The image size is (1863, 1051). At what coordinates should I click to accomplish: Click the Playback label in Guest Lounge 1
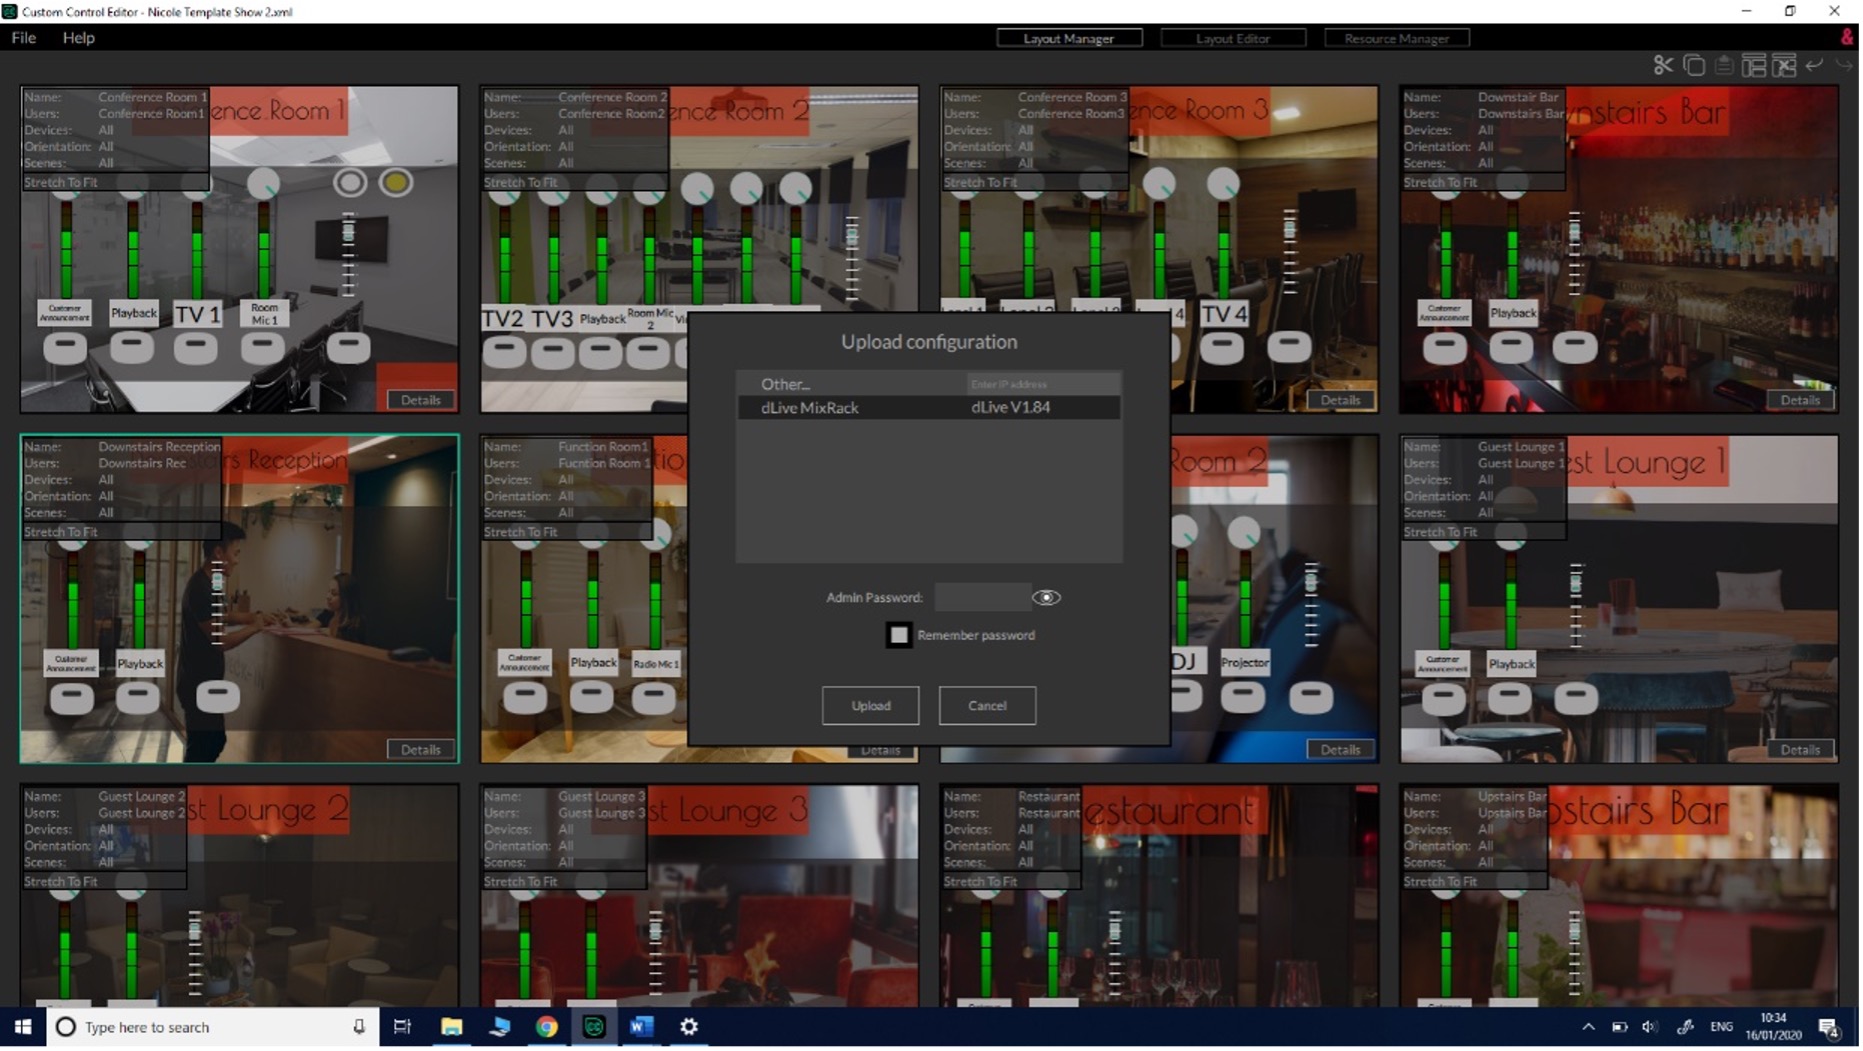tap(1514, 665)
